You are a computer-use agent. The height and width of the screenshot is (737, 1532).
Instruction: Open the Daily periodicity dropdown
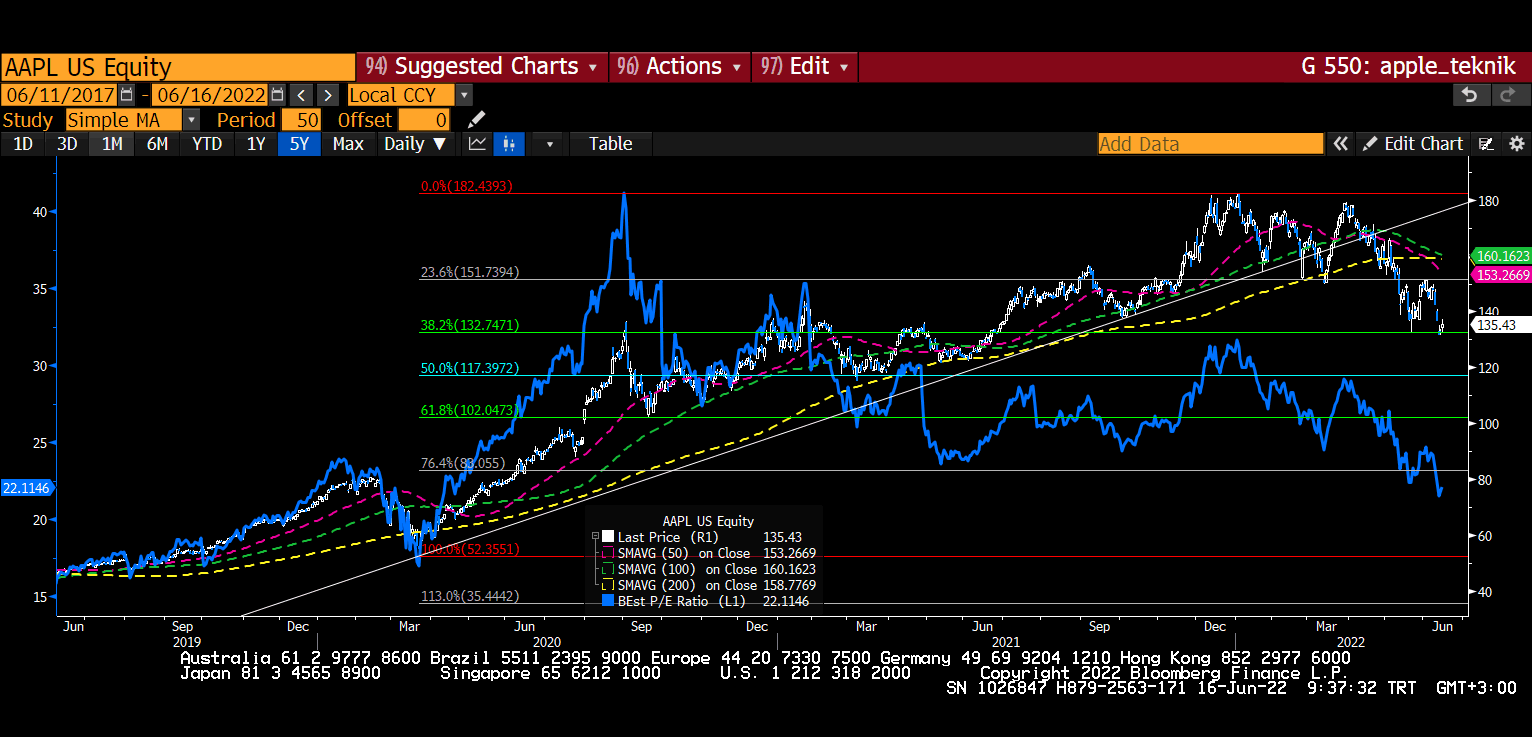tap(415, 144)
